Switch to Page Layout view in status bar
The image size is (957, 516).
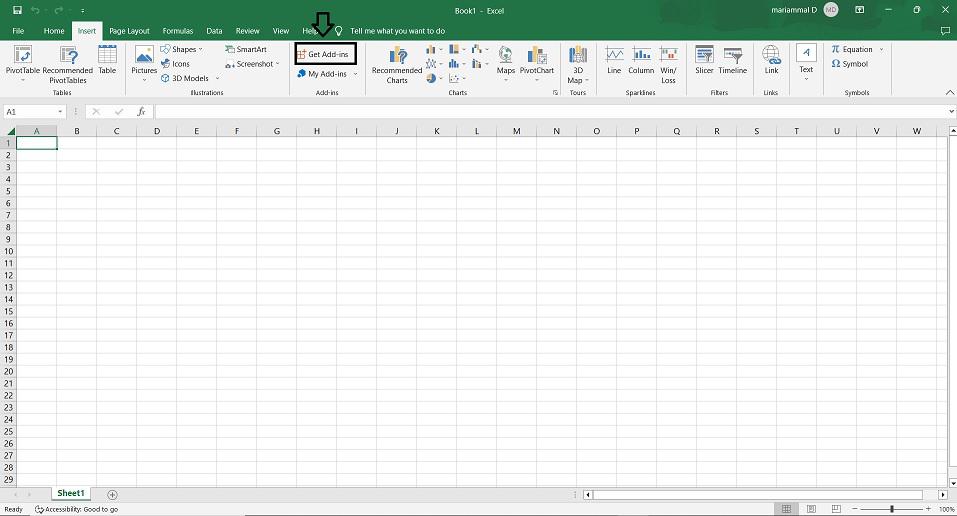(811, 509)
